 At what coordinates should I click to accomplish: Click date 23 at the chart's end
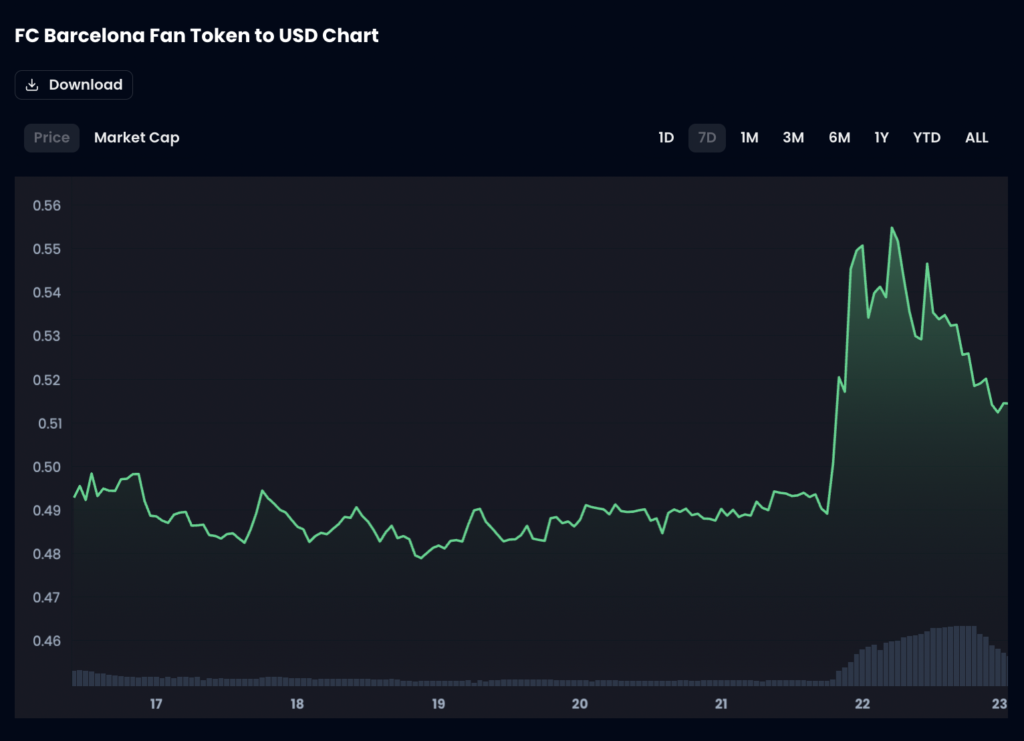998,704
